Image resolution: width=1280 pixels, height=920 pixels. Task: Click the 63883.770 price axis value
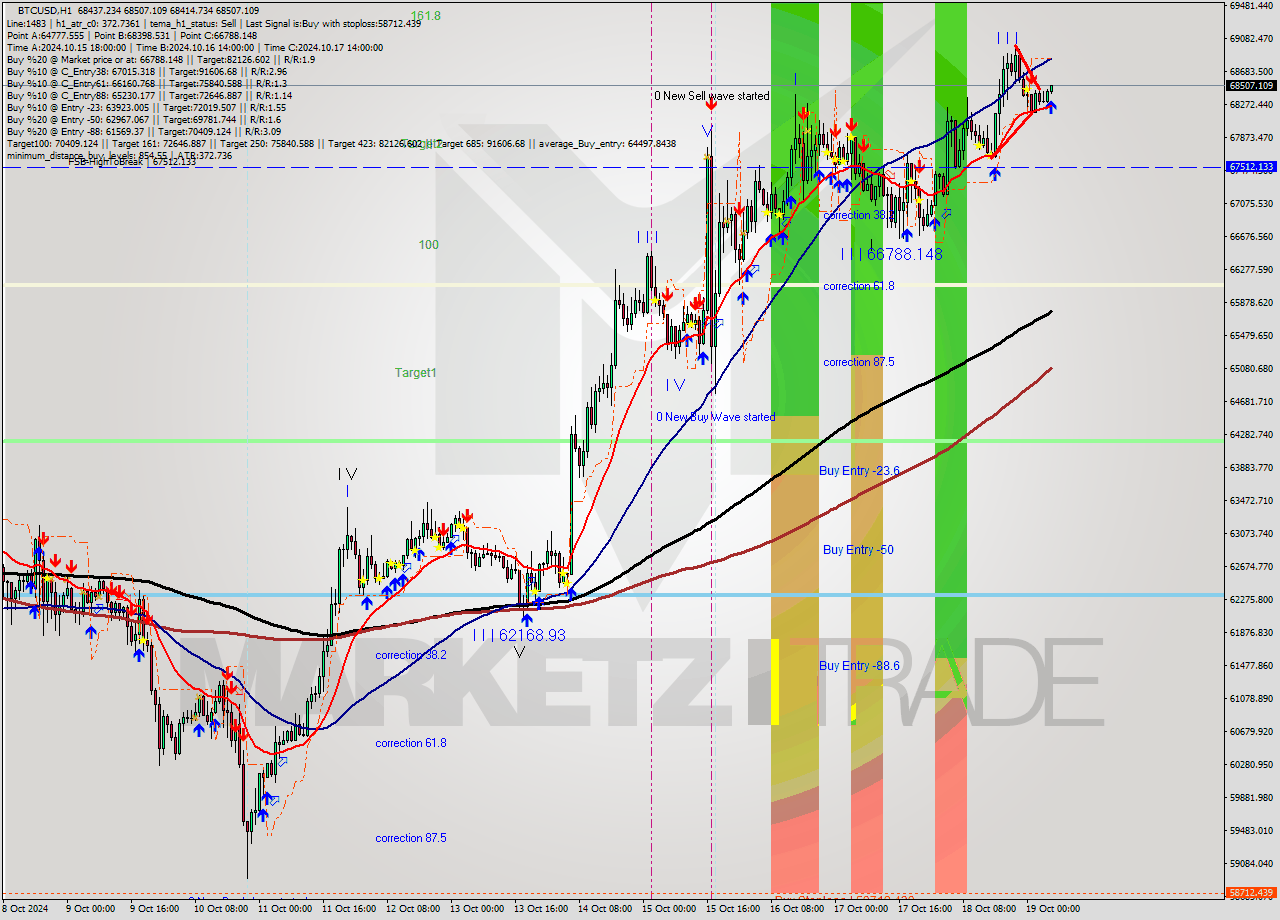(1250, 467)
